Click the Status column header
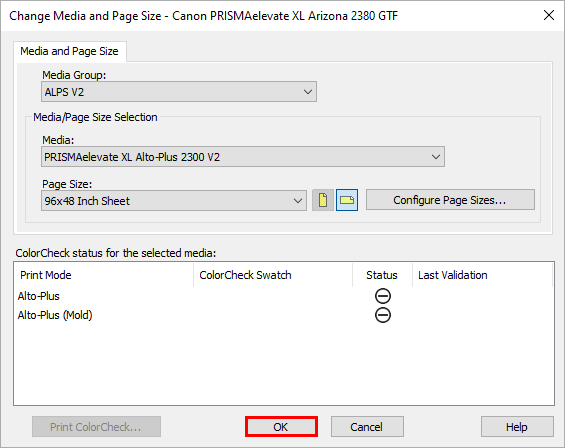This screenshot has height=448, width=565. point(382,275)
